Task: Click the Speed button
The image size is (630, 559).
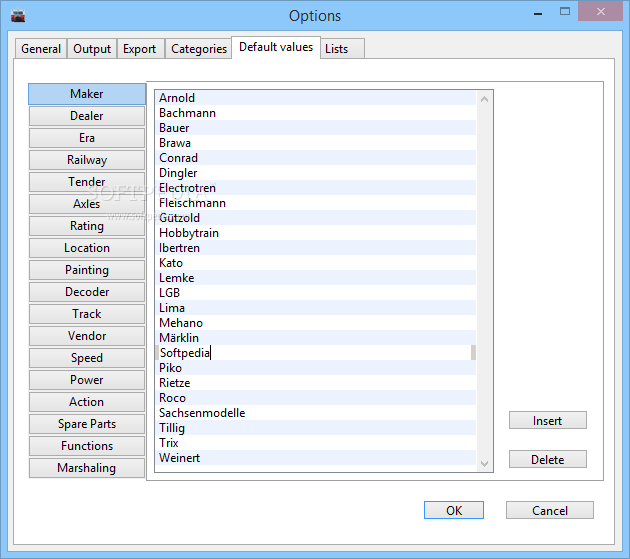Action: point(87,358)
